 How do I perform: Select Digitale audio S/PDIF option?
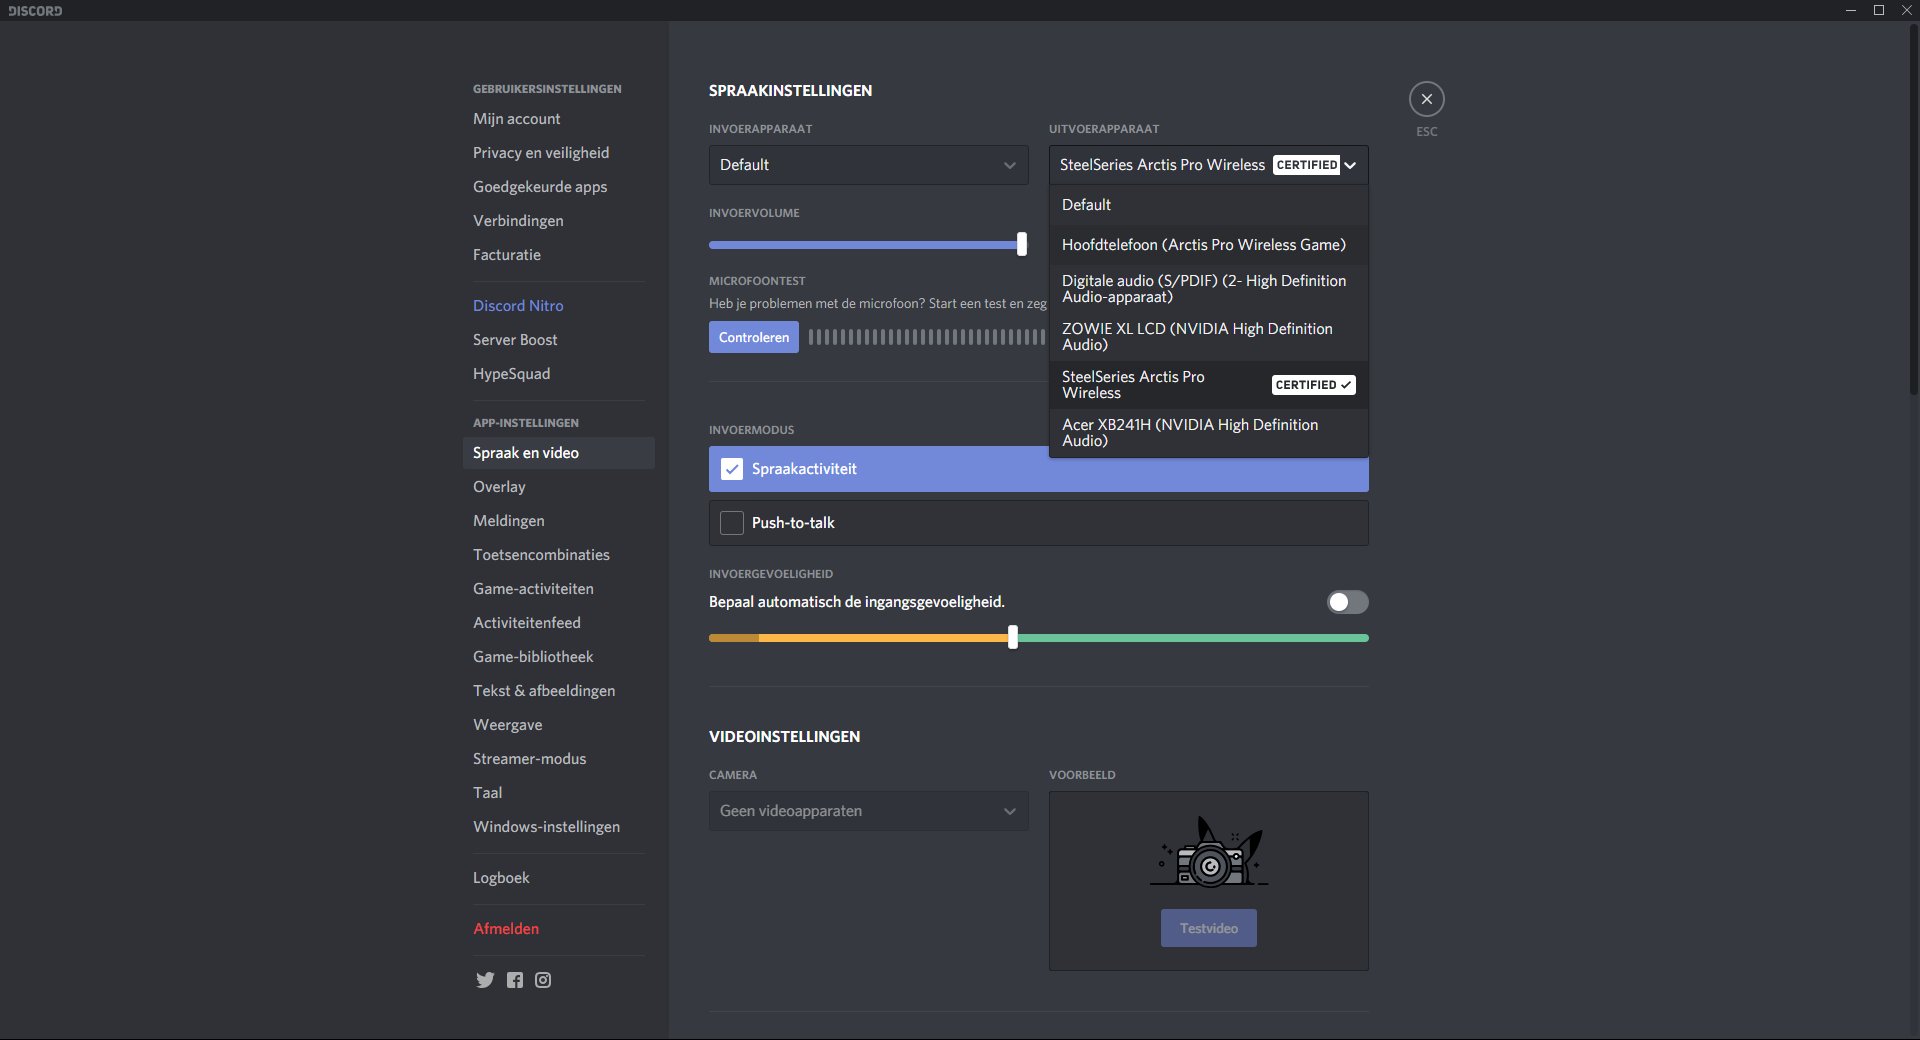click(x=1208, y=289)
